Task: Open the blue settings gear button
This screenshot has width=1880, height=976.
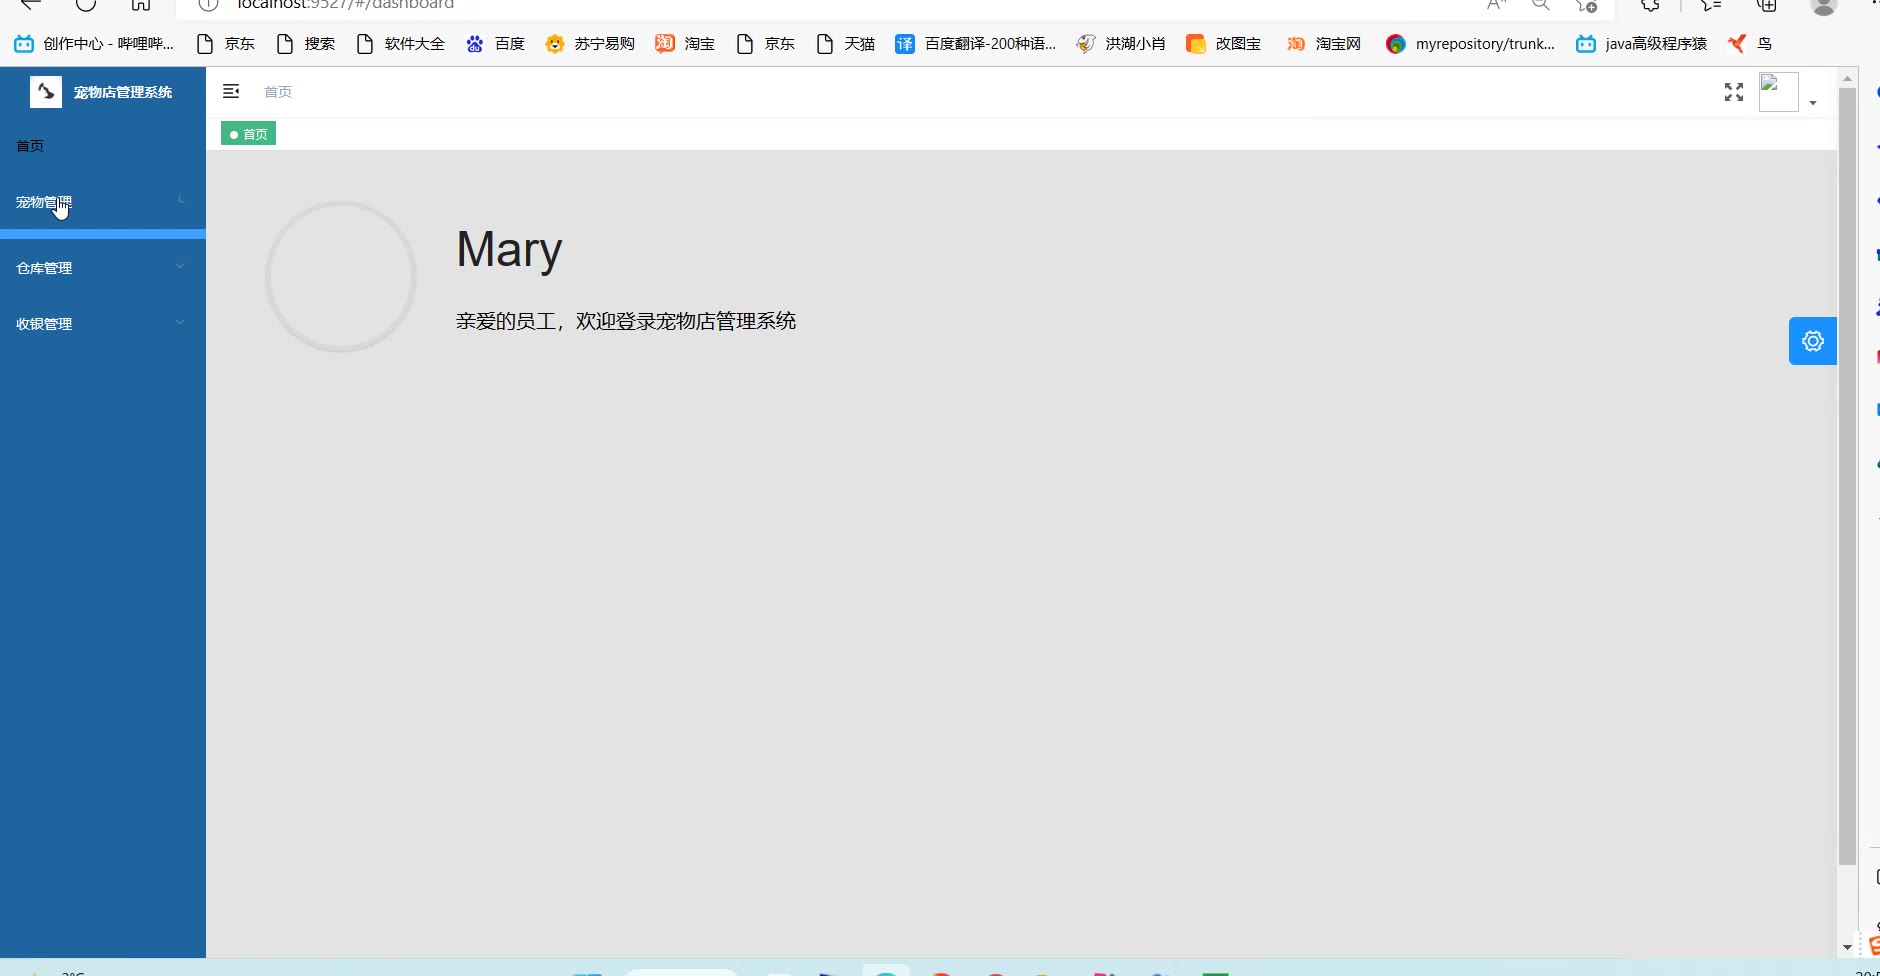Action: tap(1812, 341)
